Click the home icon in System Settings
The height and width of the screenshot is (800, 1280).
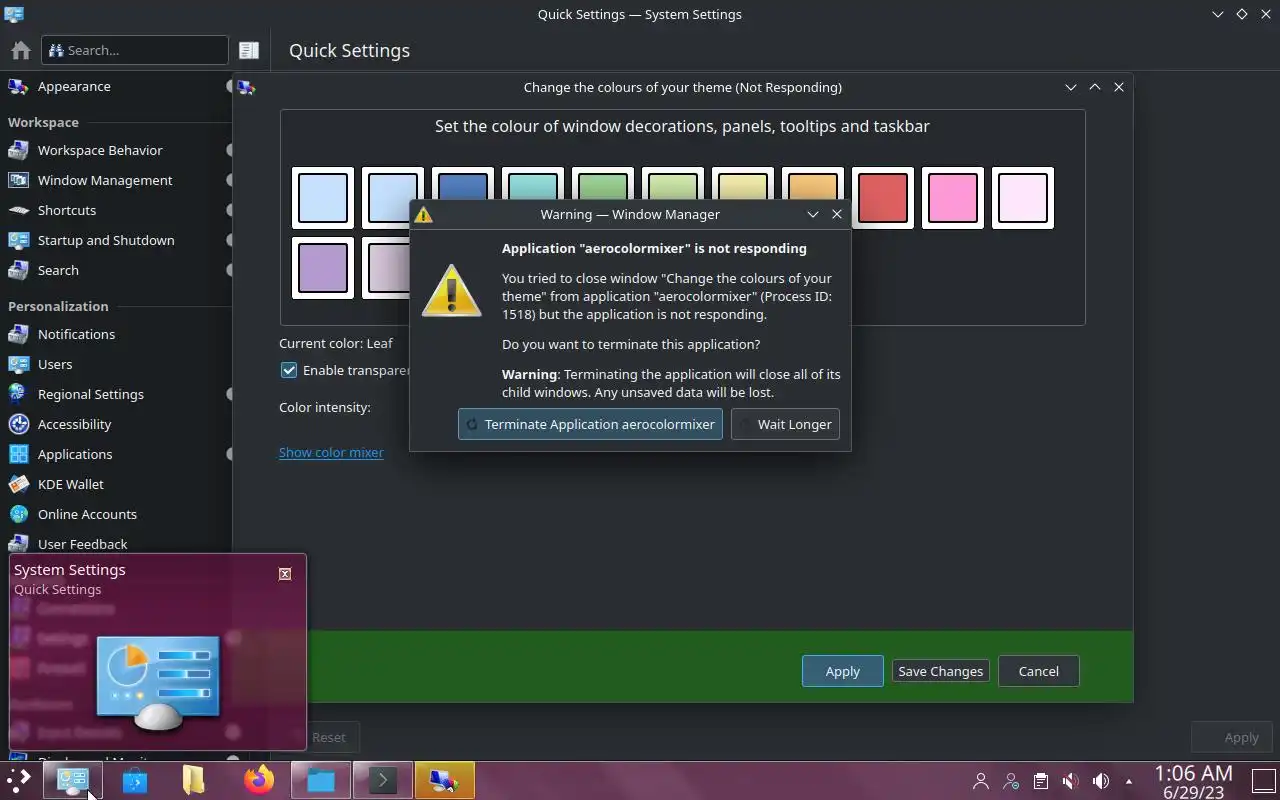coord(20,50)
